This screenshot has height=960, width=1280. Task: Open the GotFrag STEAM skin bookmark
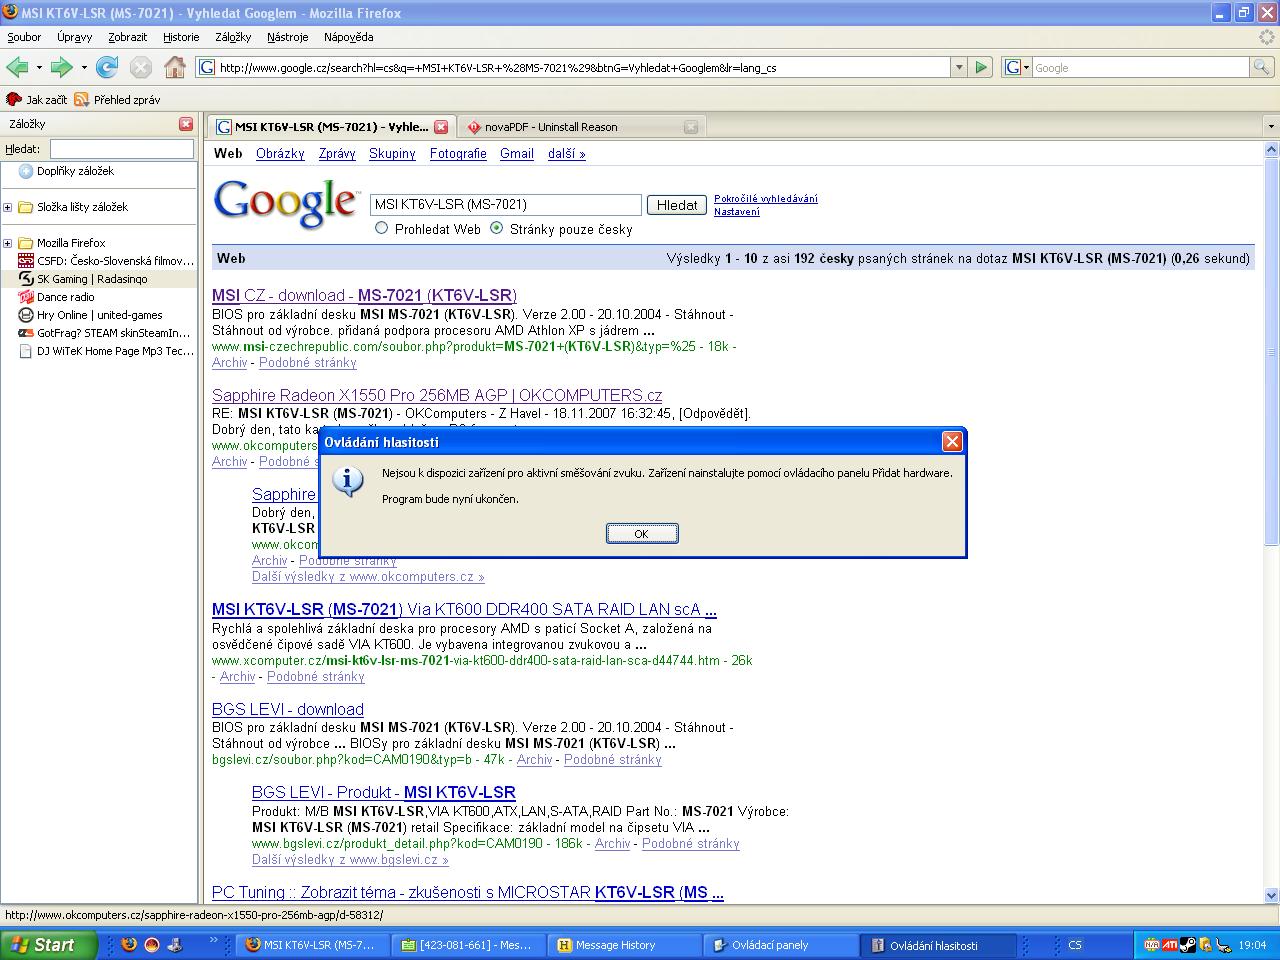click(104, 333)
